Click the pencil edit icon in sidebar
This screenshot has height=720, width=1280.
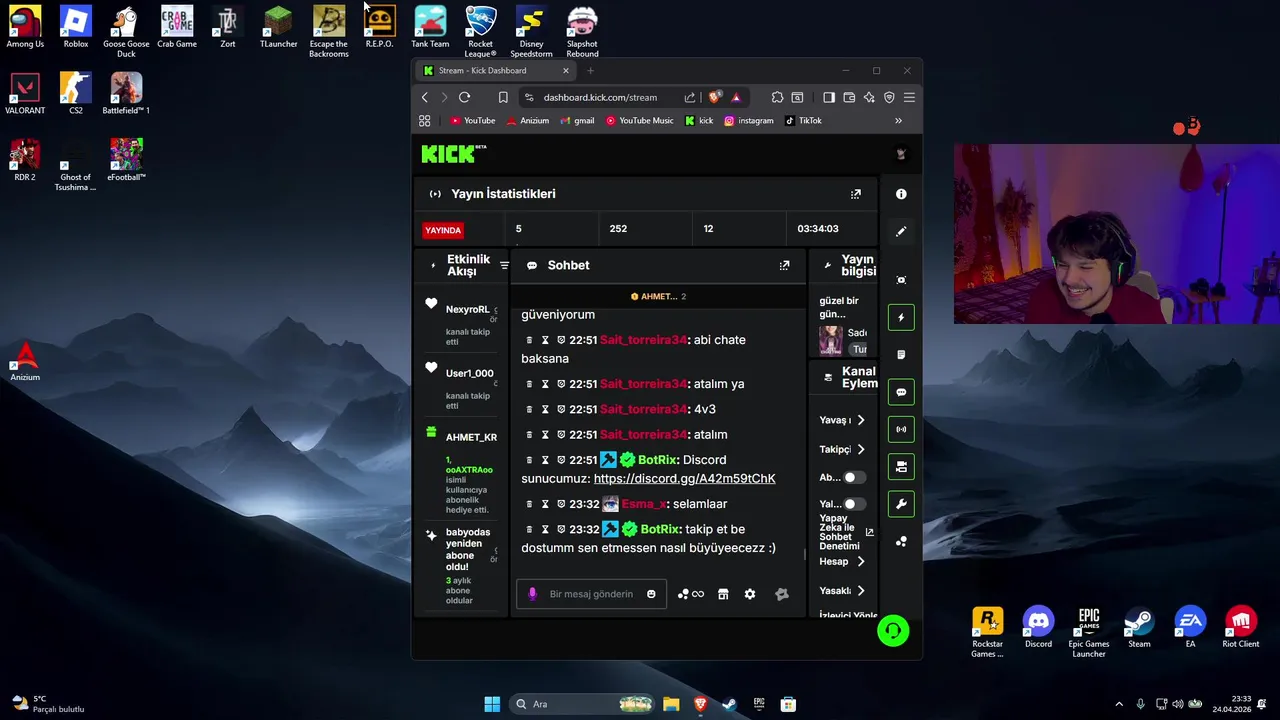pos(901,231)
